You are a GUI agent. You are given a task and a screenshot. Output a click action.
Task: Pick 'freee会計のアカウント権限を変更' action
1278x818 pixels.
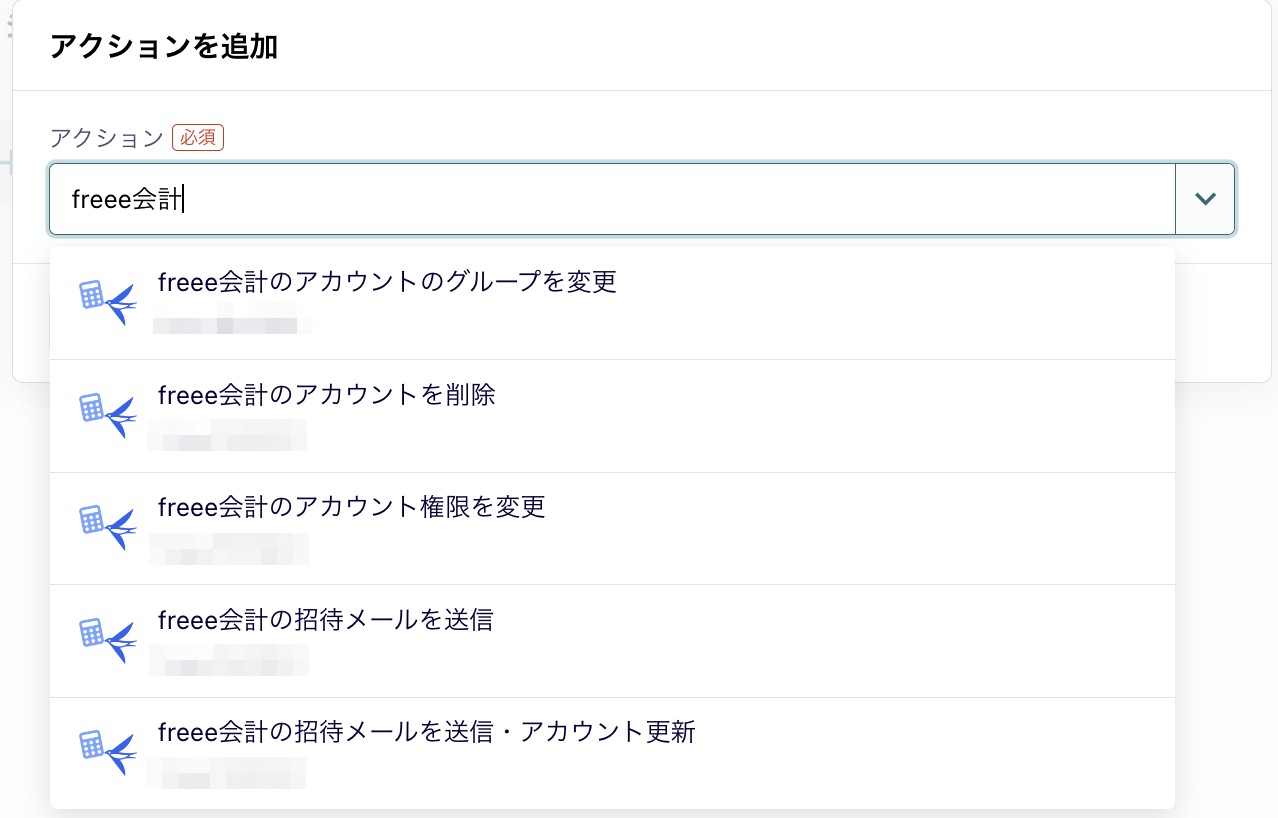[x=352, y=508]
